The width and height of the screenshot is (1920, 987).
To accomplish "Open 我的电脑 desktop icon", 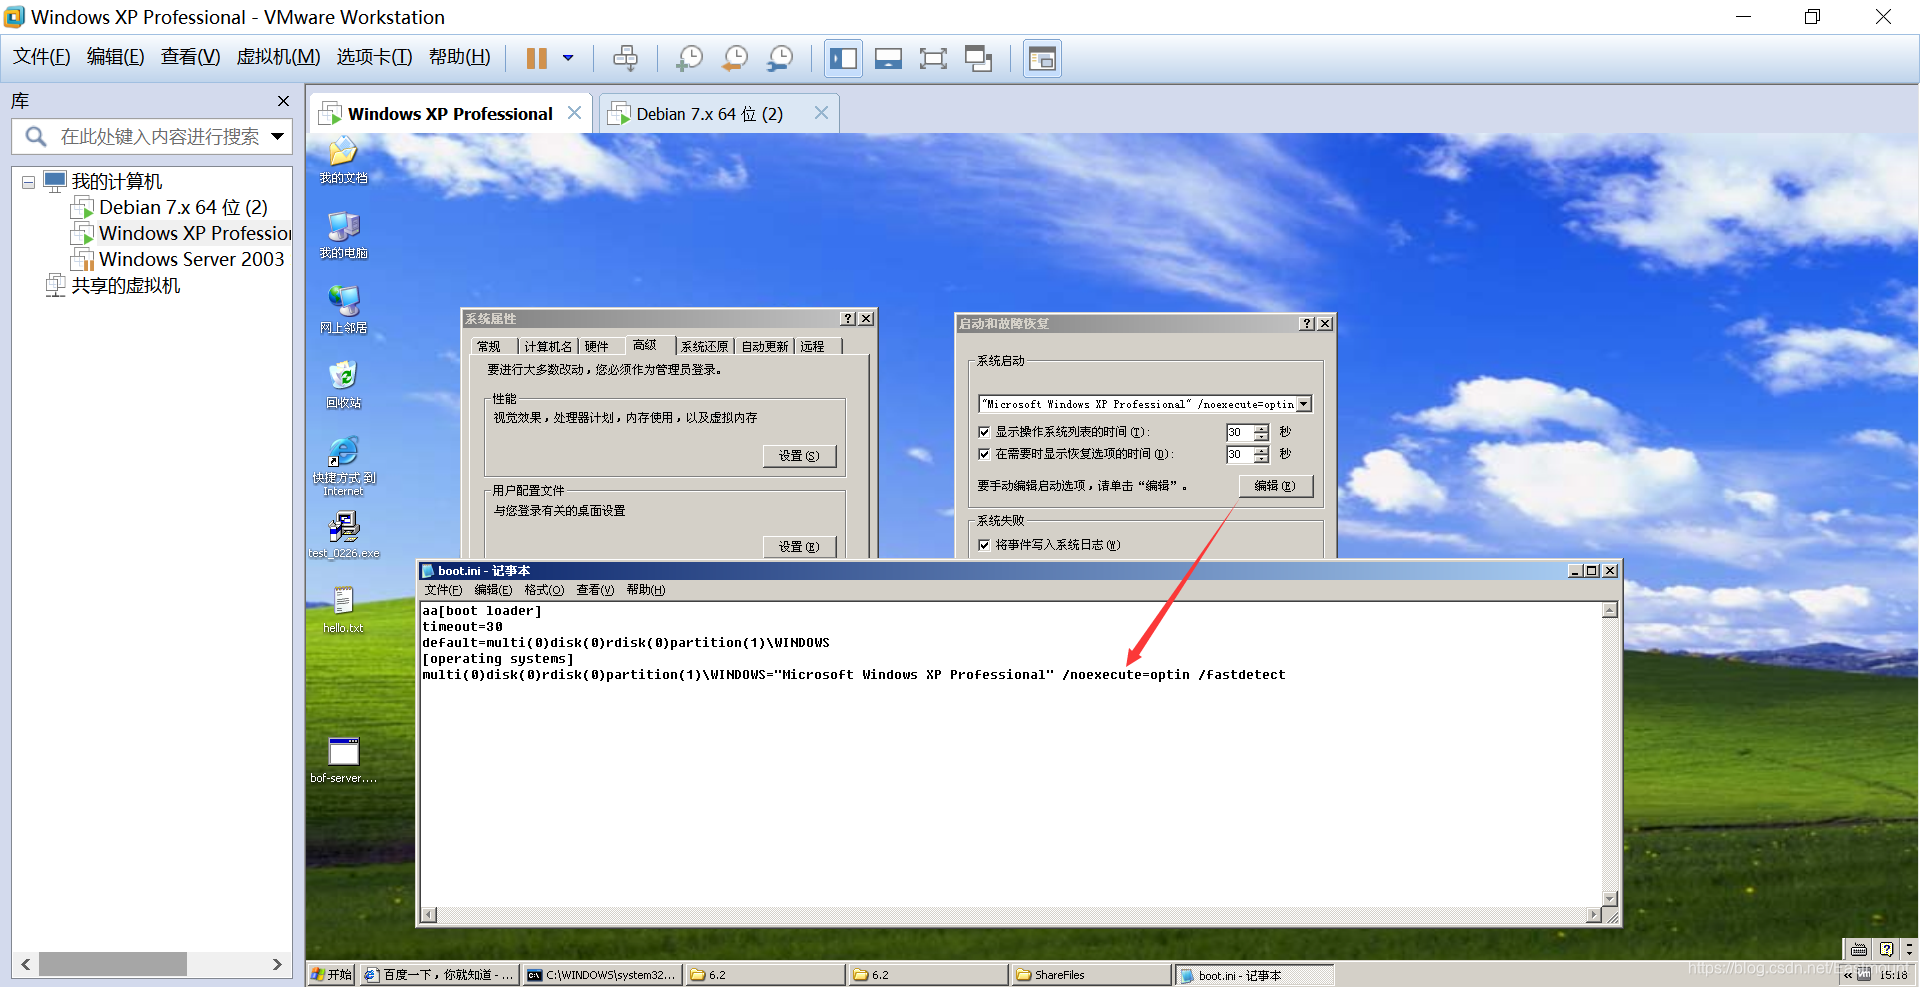I will (343, 235).
